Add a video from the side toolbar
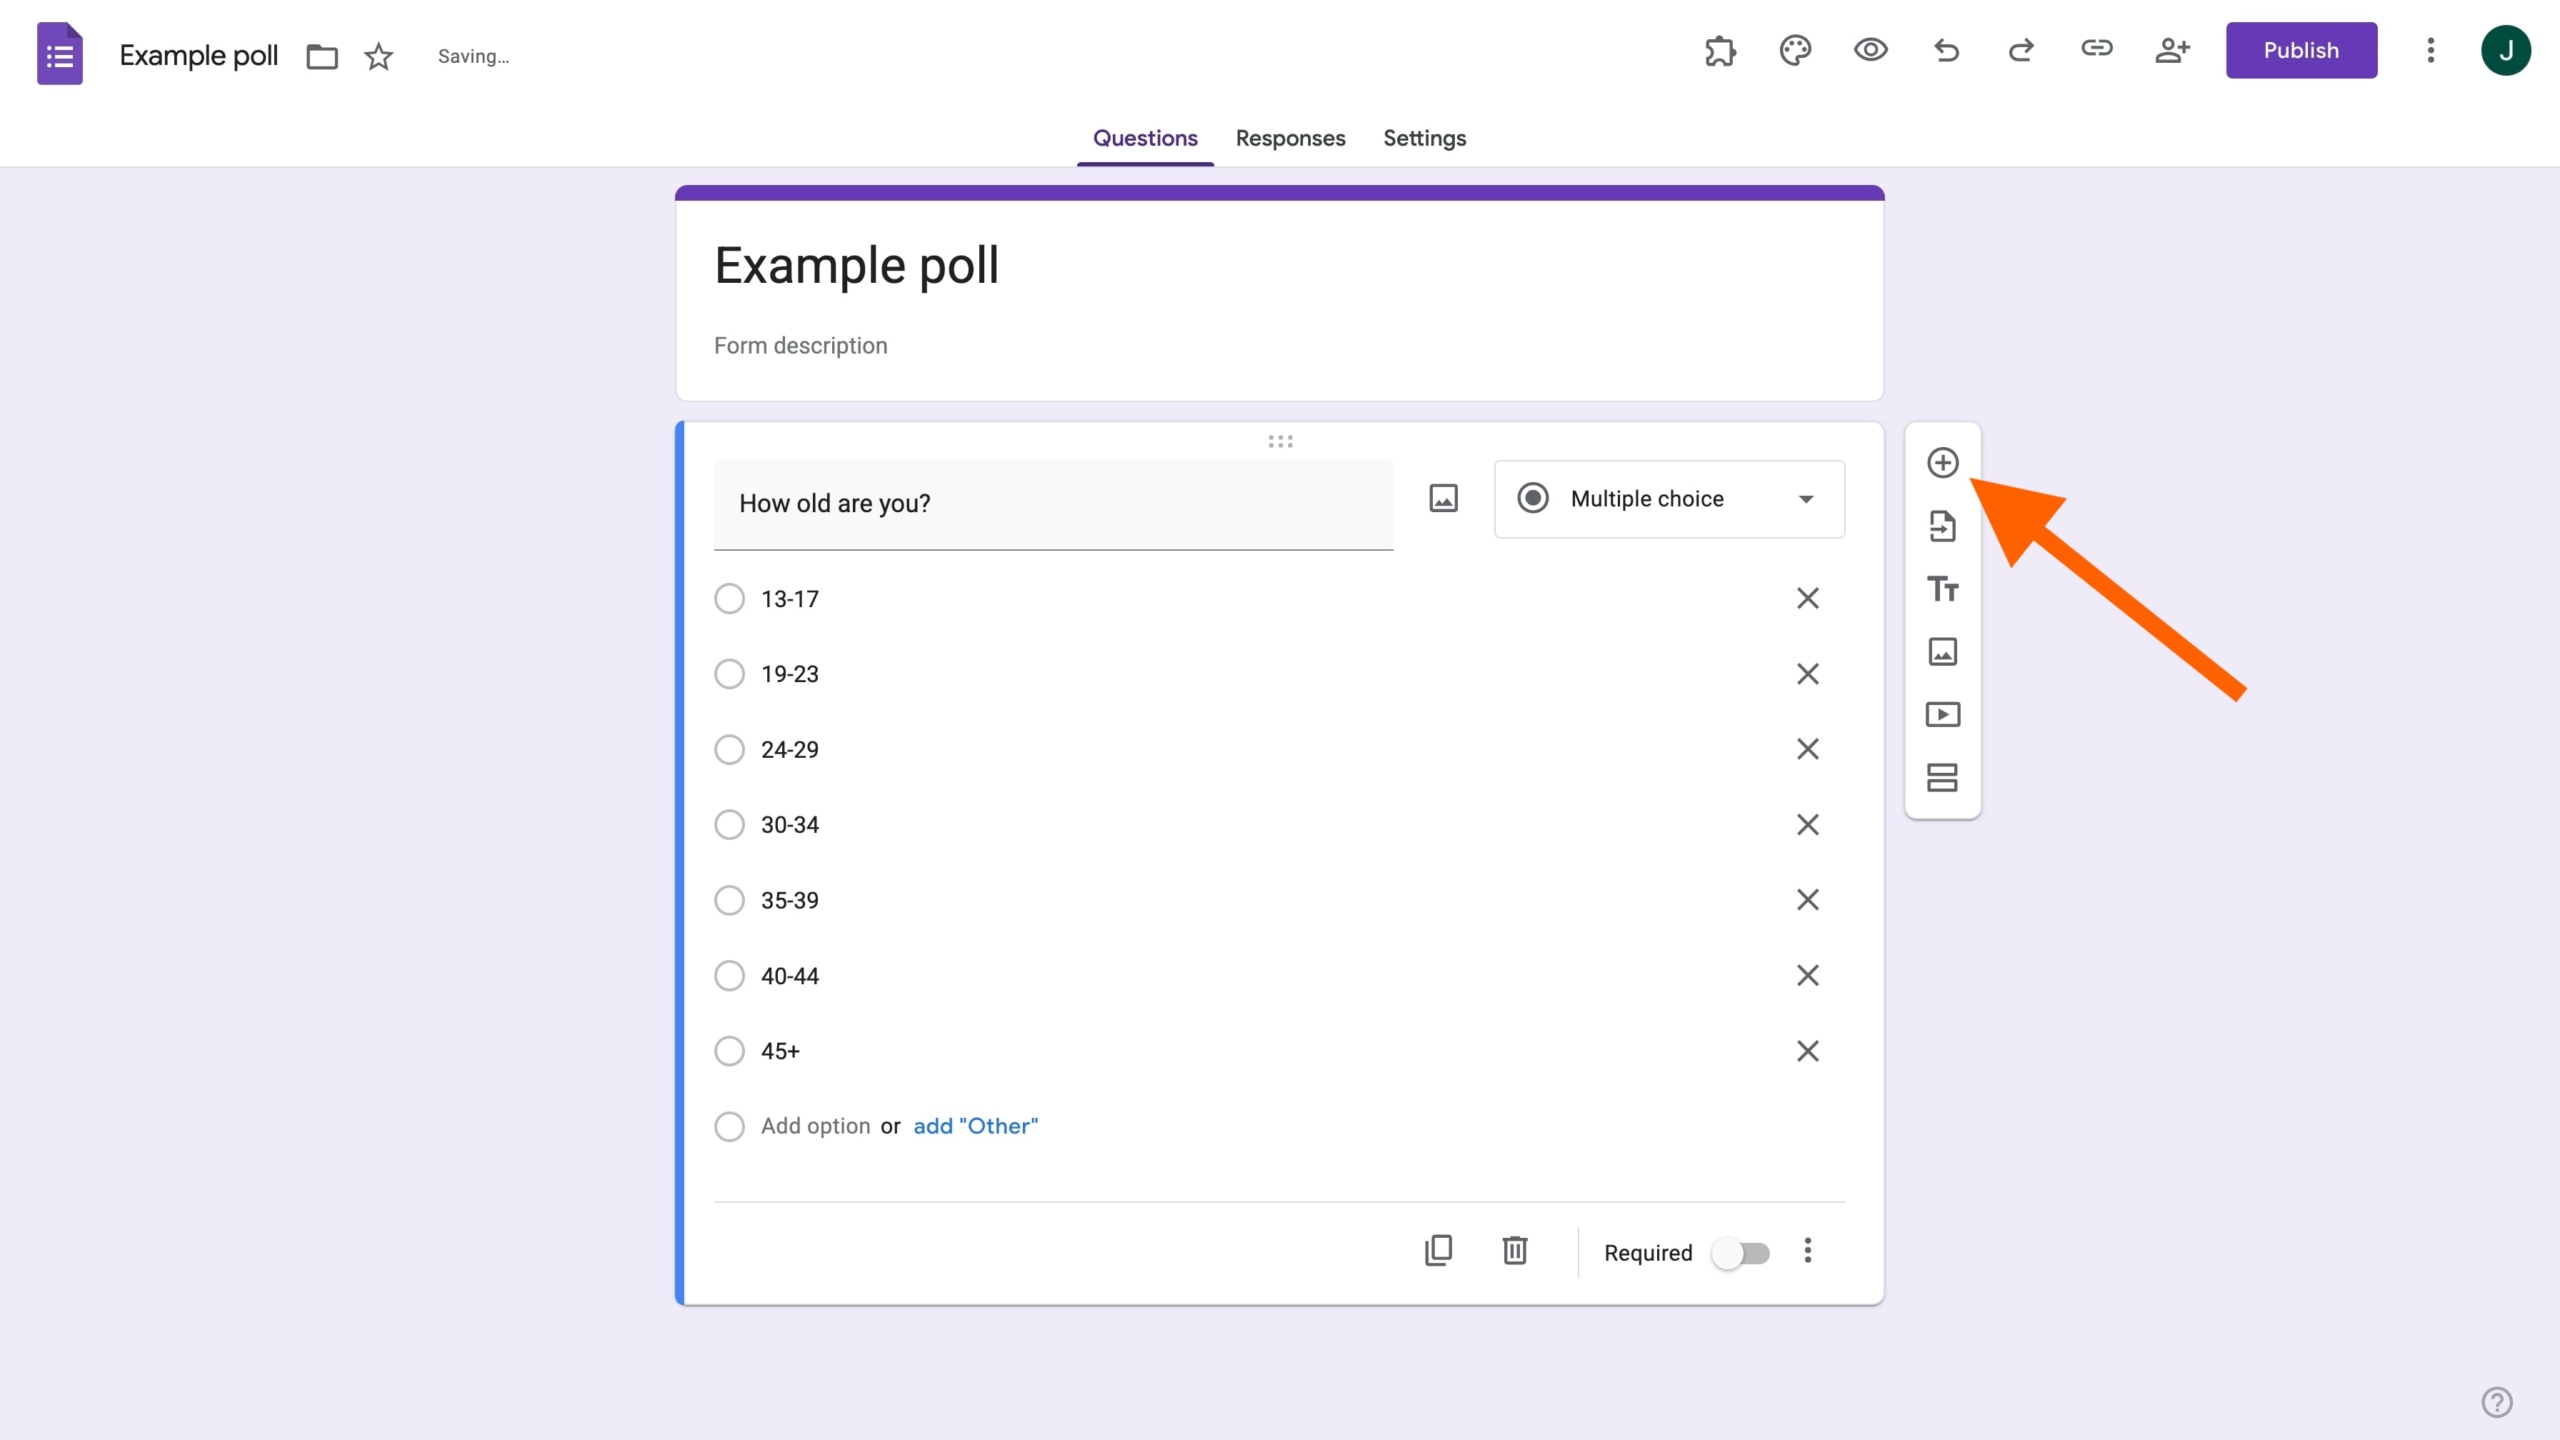 point(1942,715)
